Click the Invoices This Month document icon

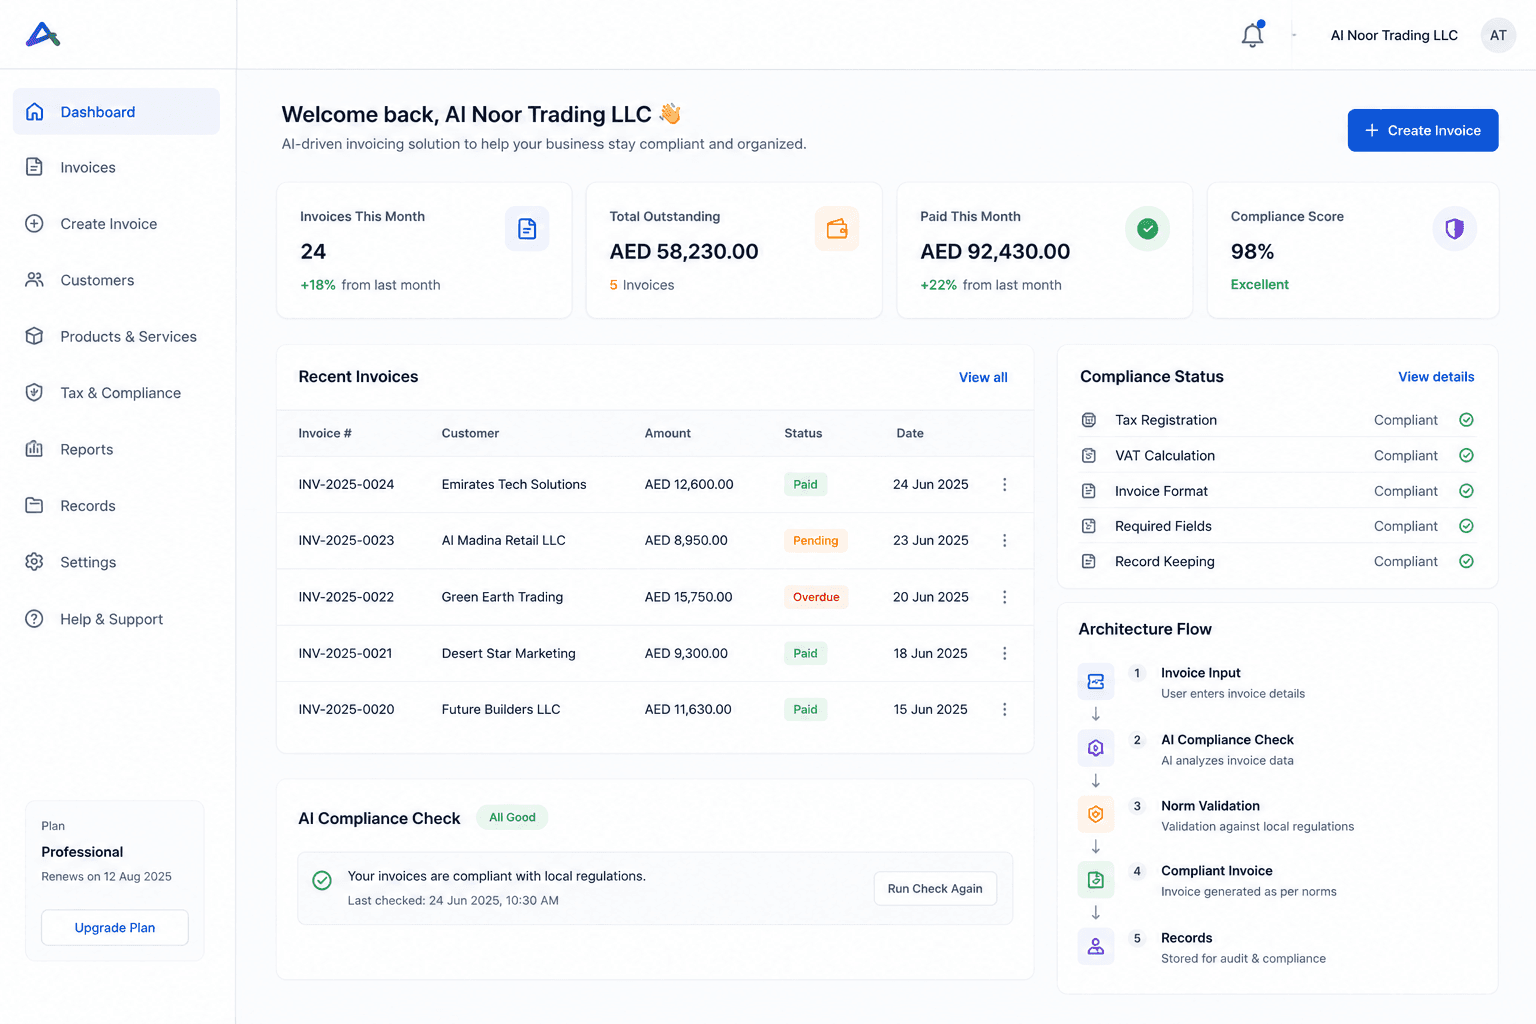click(x=527, y=229)
